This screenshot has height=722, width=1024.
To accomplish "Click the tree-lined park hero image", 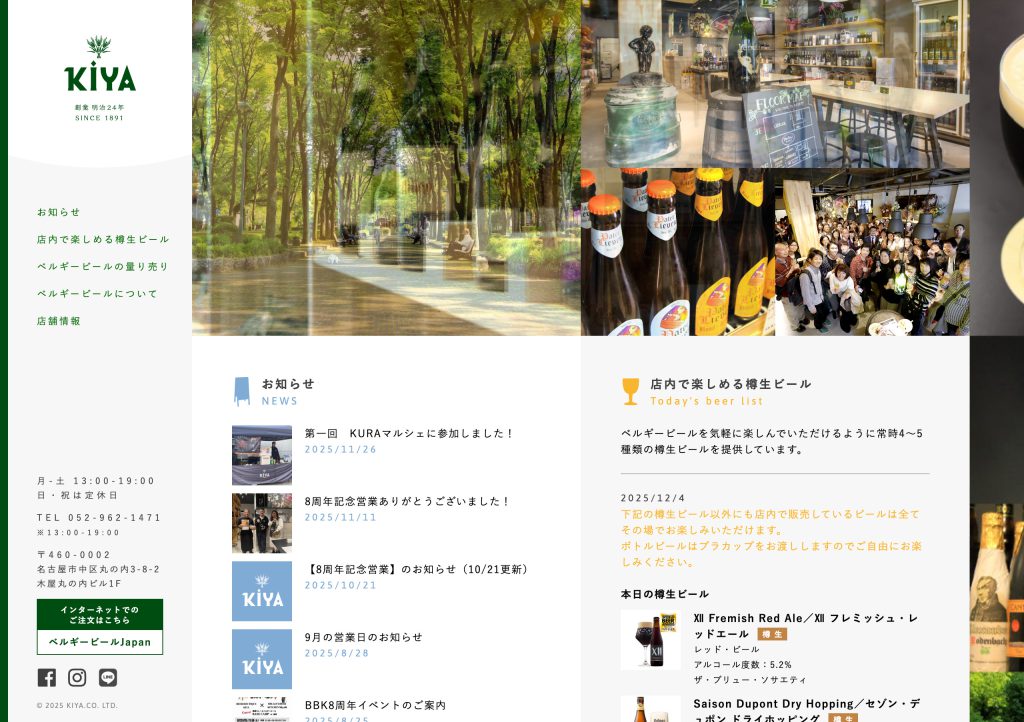I will coord(386,167).
